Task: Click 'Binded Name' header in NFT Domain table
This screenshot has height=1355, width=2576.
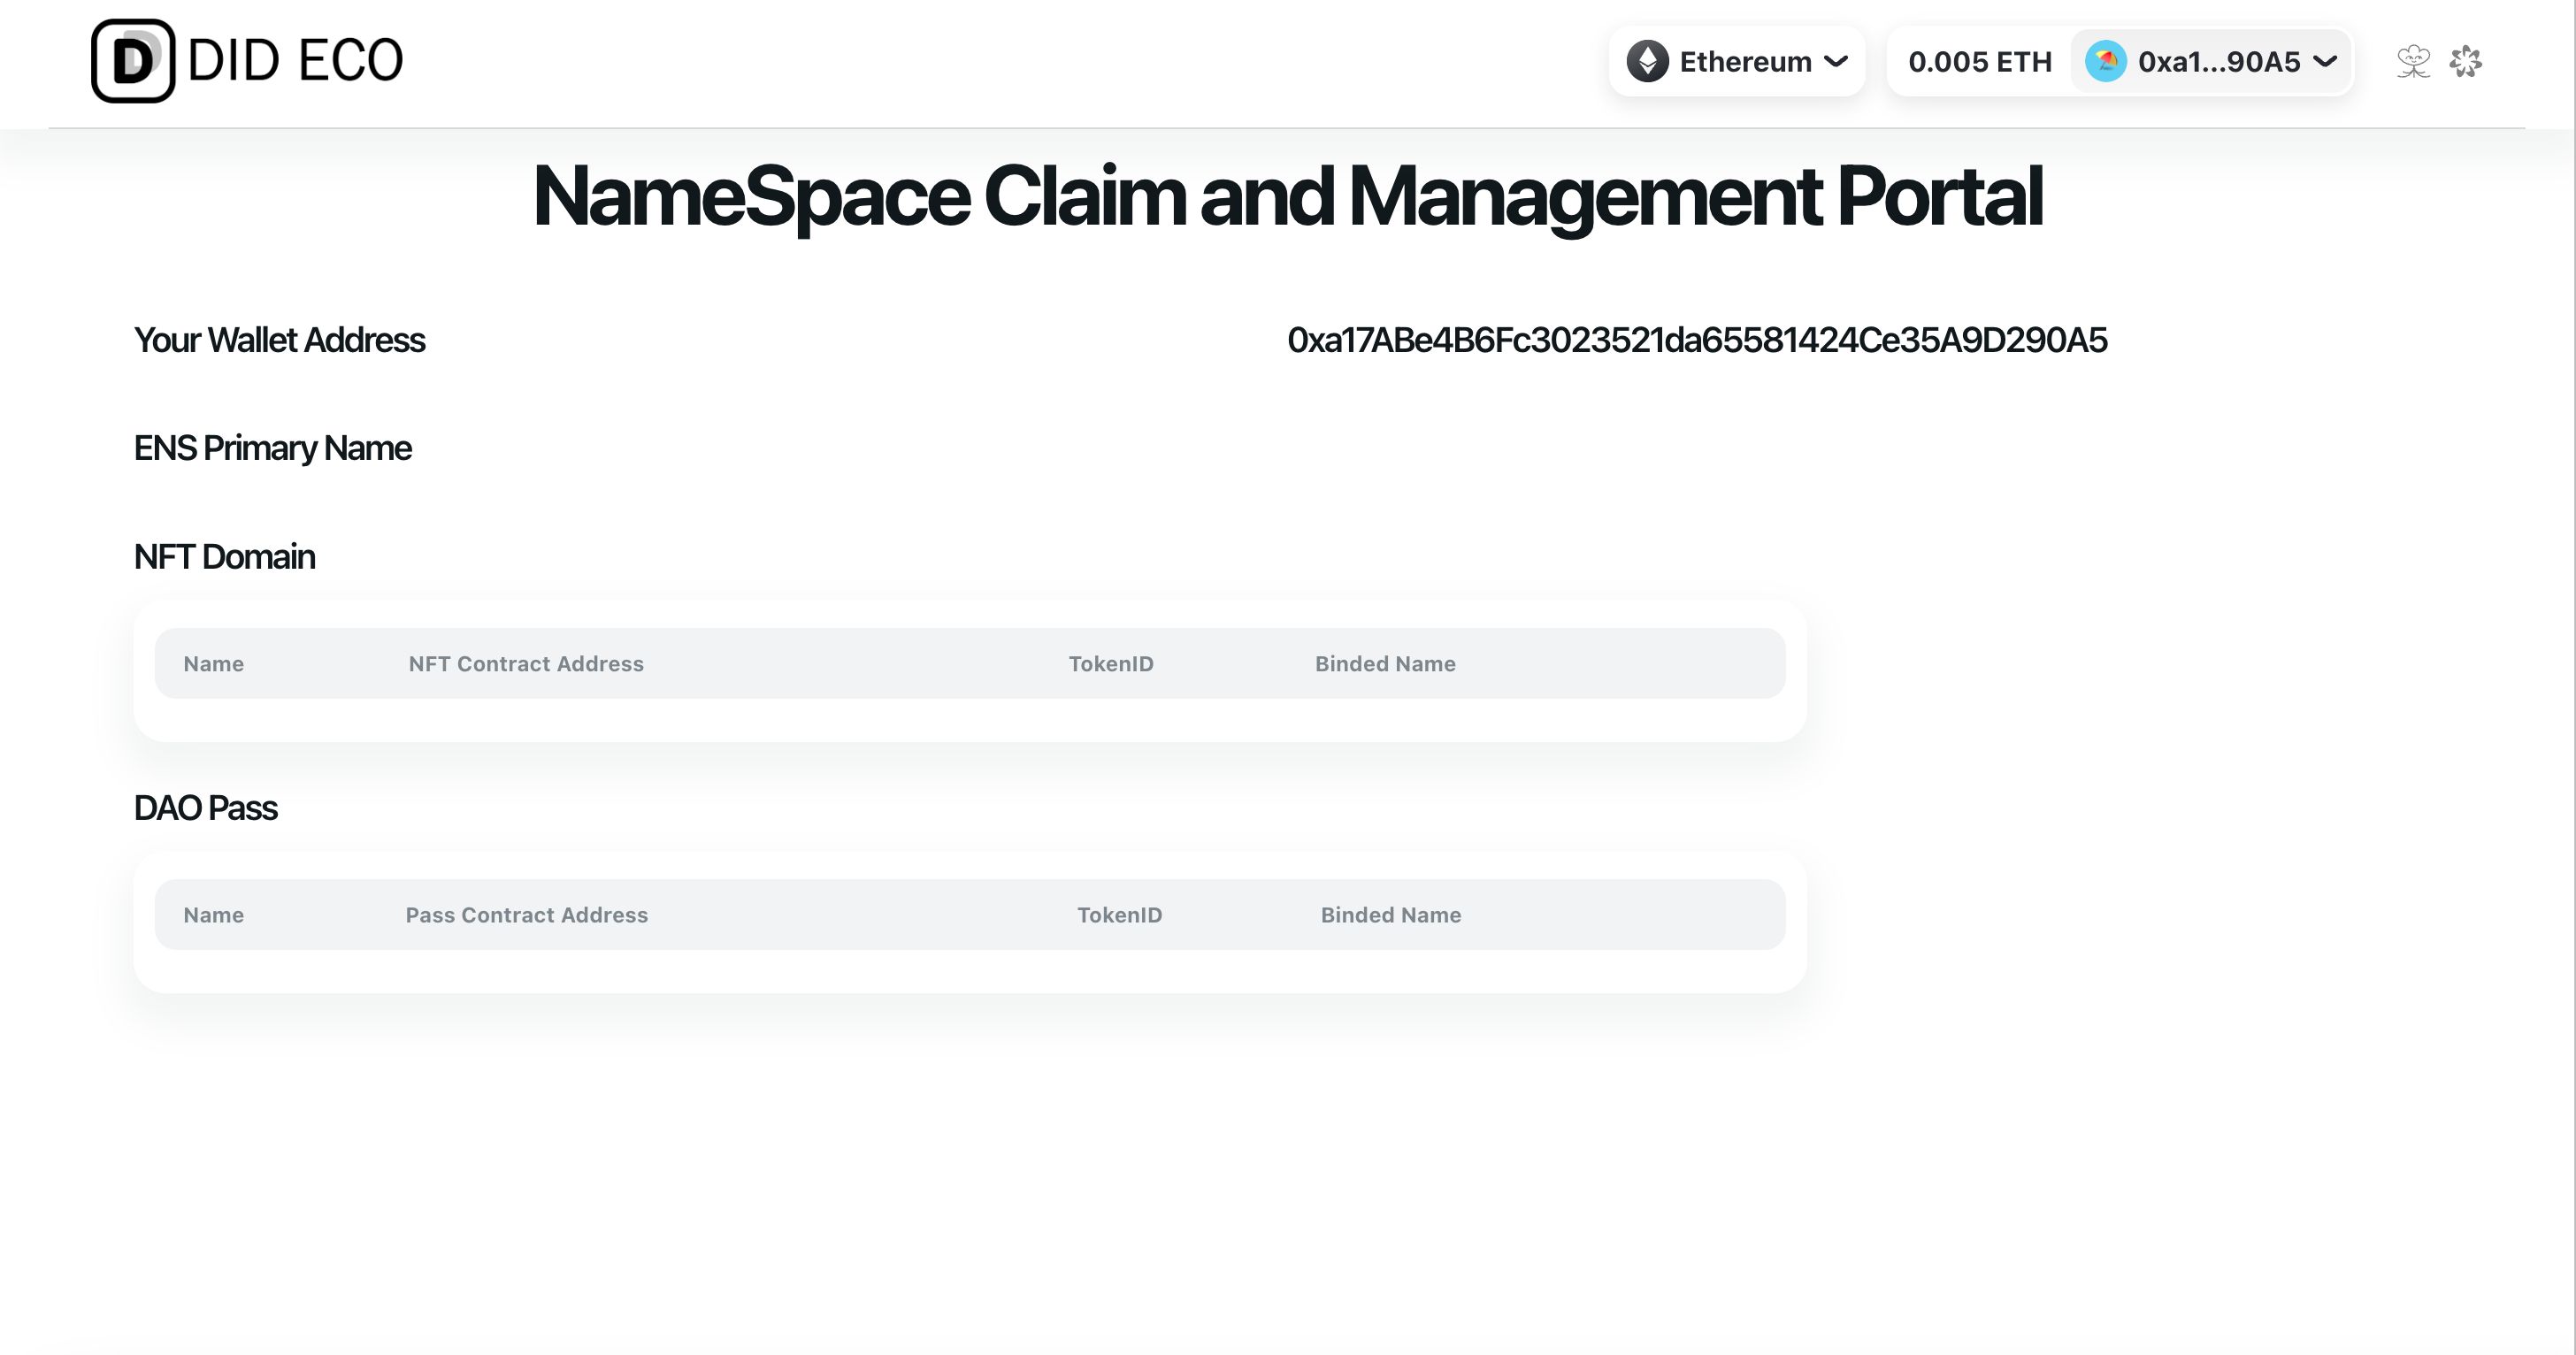Action: 1385,664
